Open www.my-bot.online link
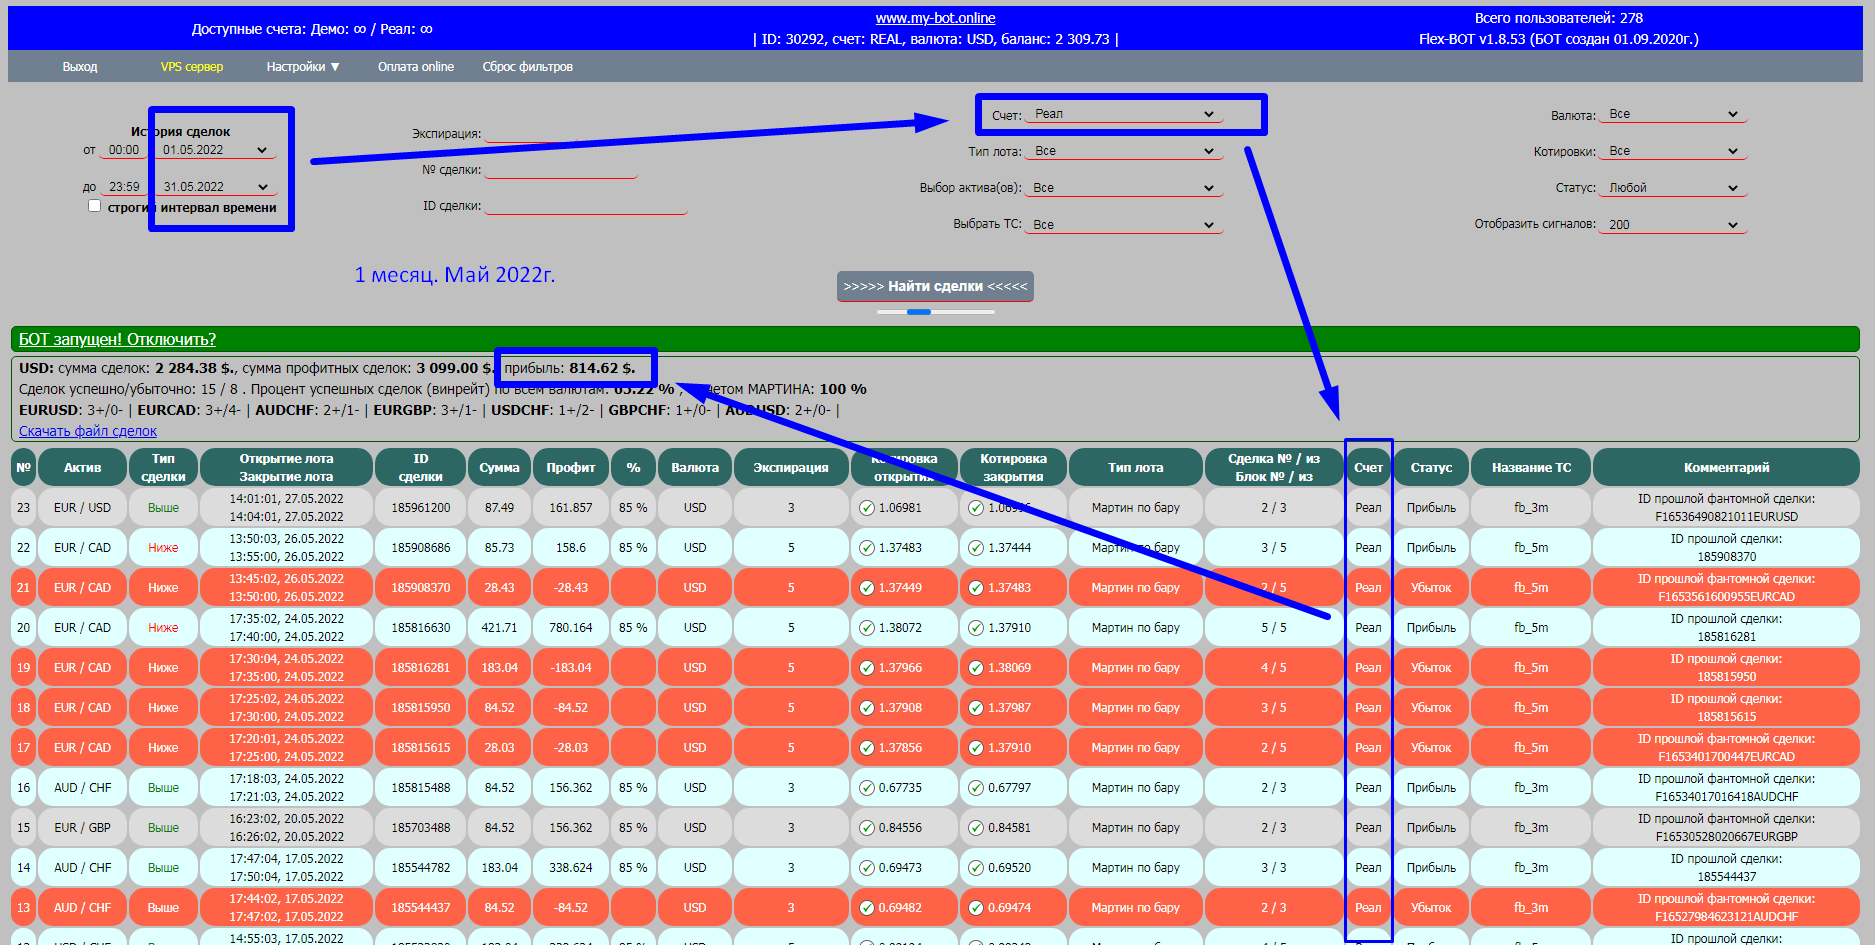Viewport: 1875px width, 945px height. pyautogui.click(x=935, y=18)
